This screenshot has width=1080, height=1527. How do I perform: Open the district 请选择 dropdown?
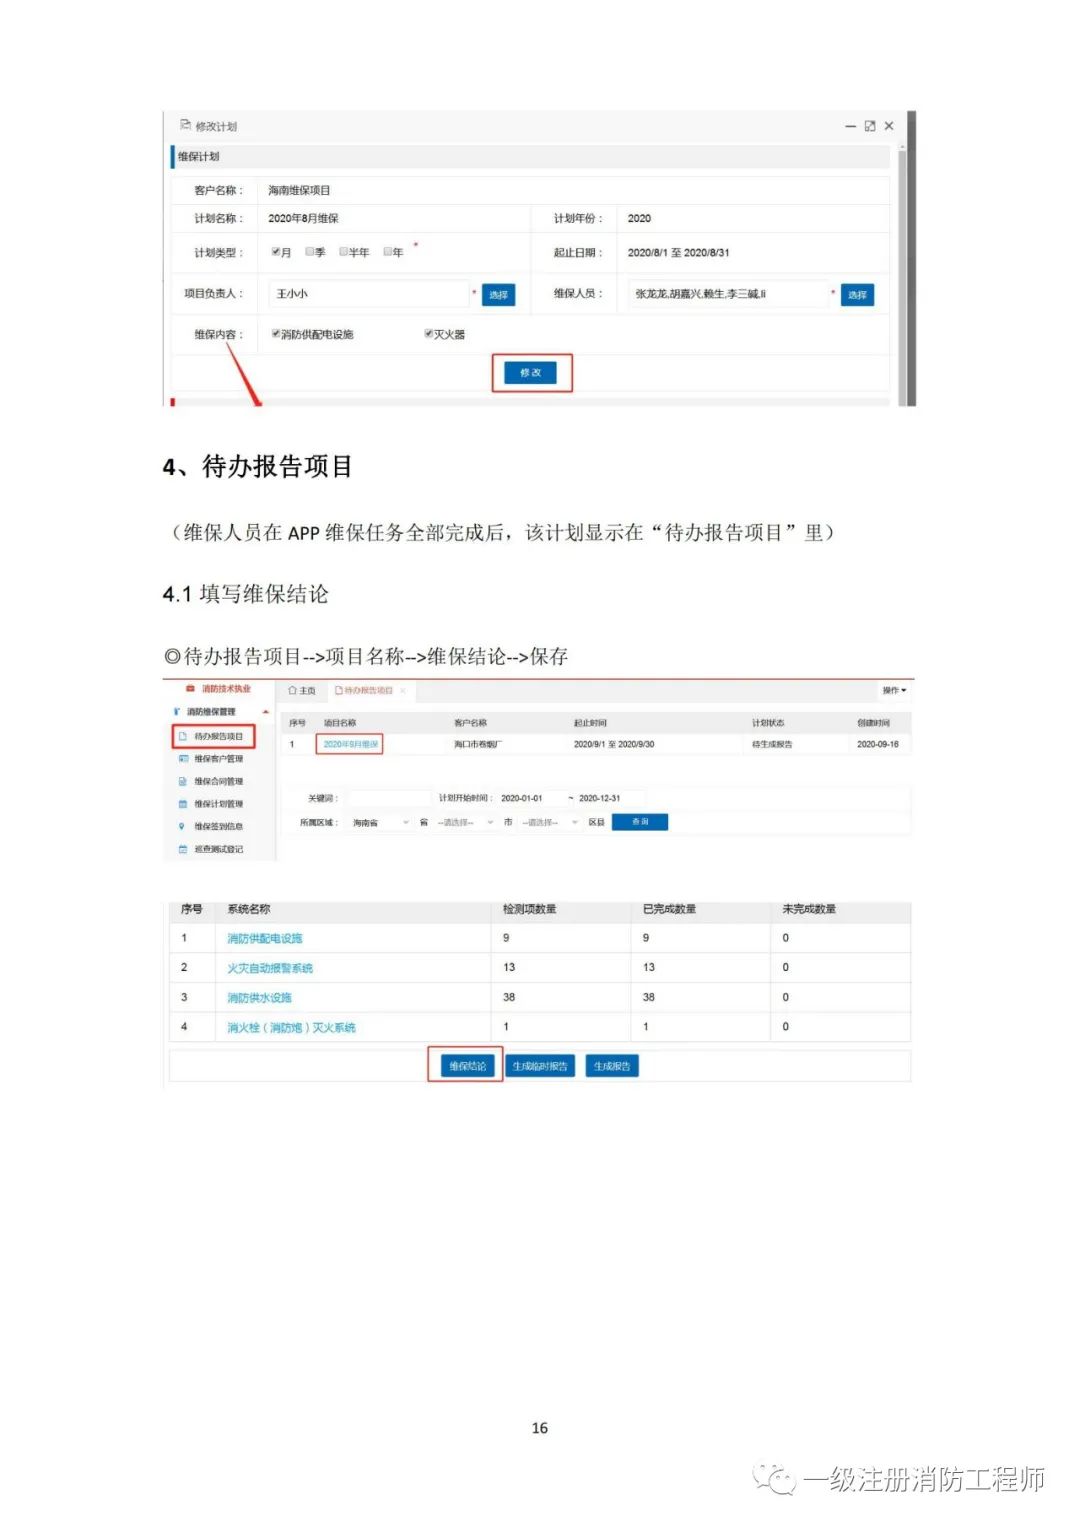click(x=549, y=822)
